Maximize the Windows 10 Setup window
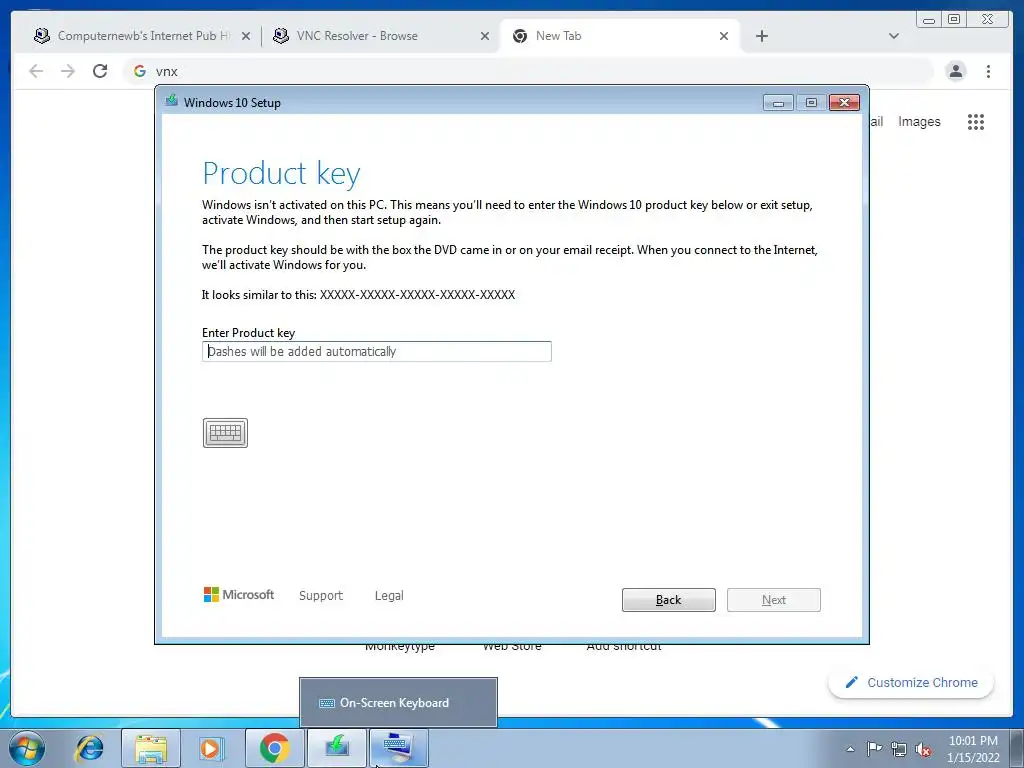Screen dimensions: 1024x768 pyautogui.click(x=811, y=103)
